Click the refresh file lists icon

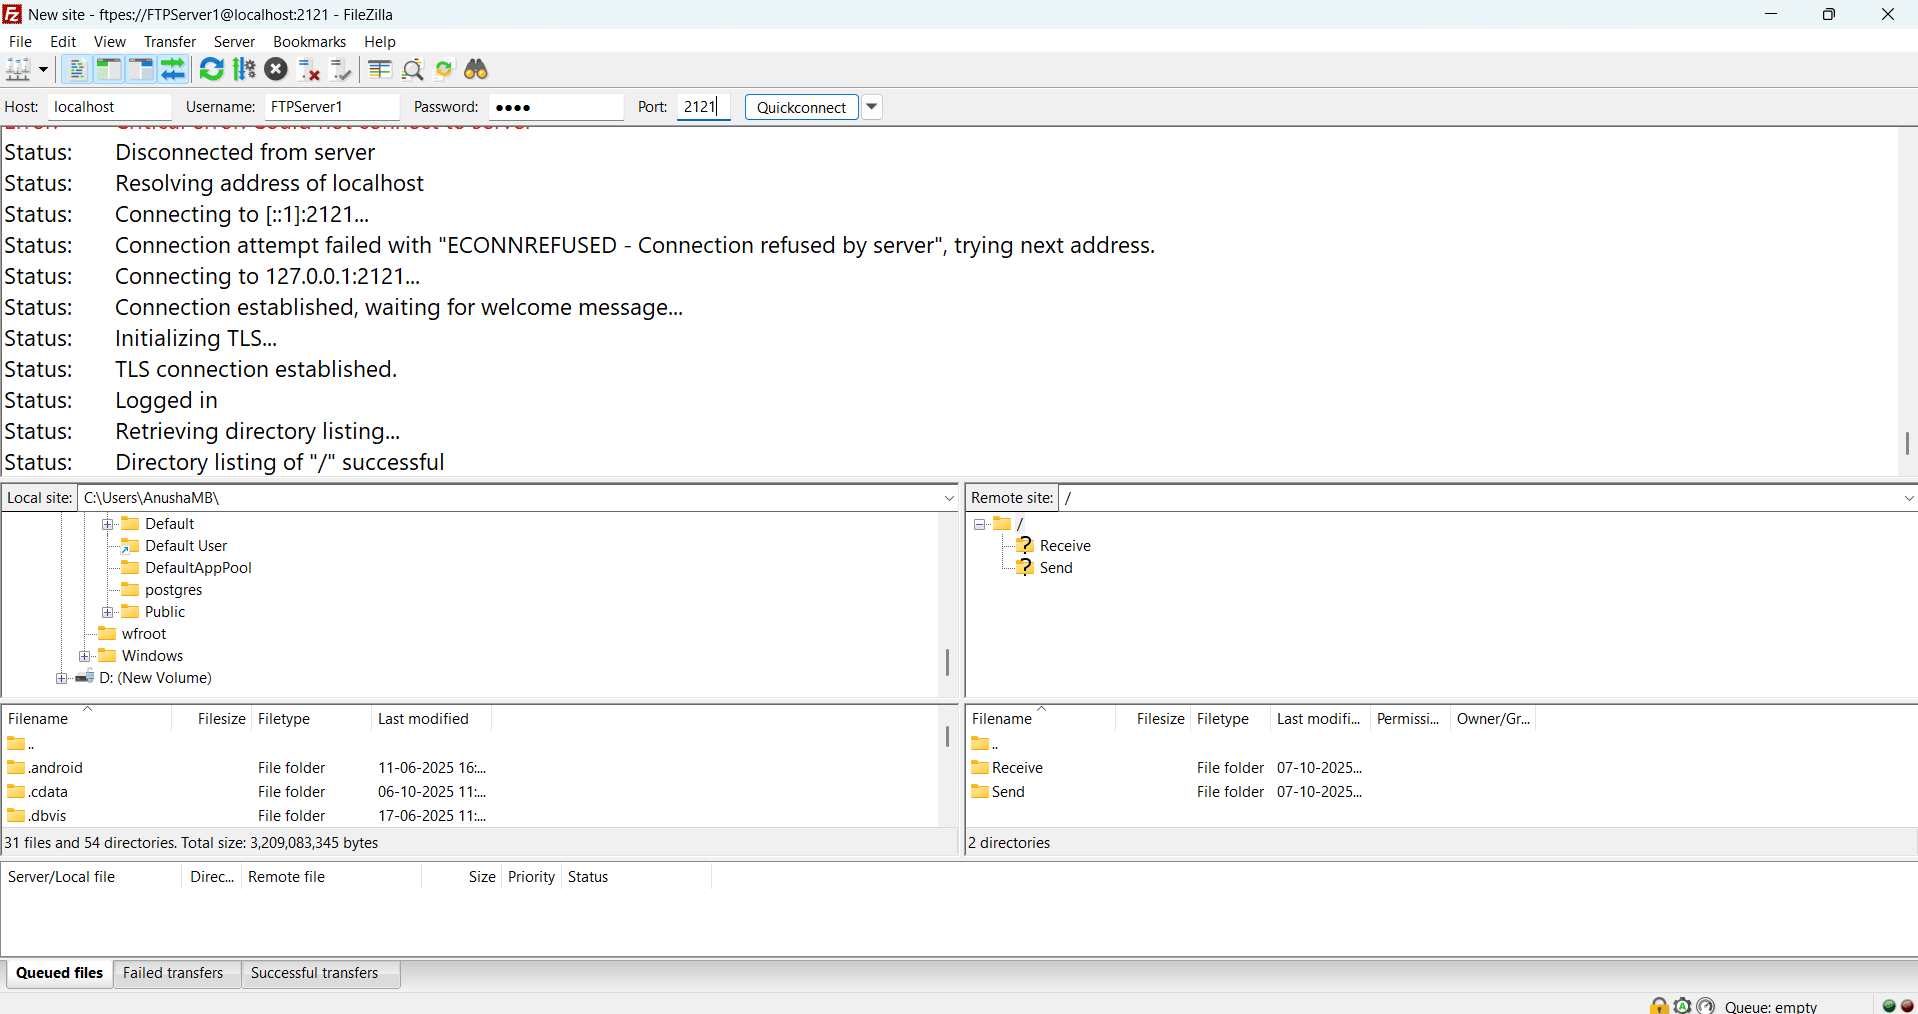point(211,69)
